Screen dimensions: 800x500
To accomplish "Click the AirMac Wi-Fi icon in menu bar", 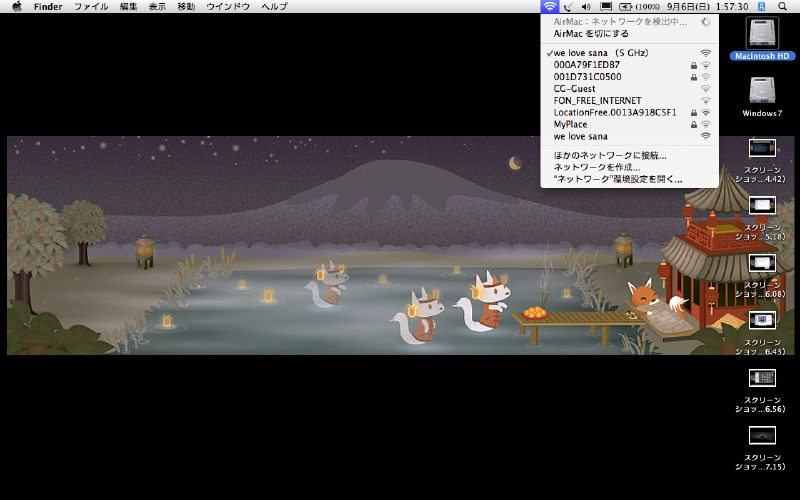I will click(x=549, y=7).
